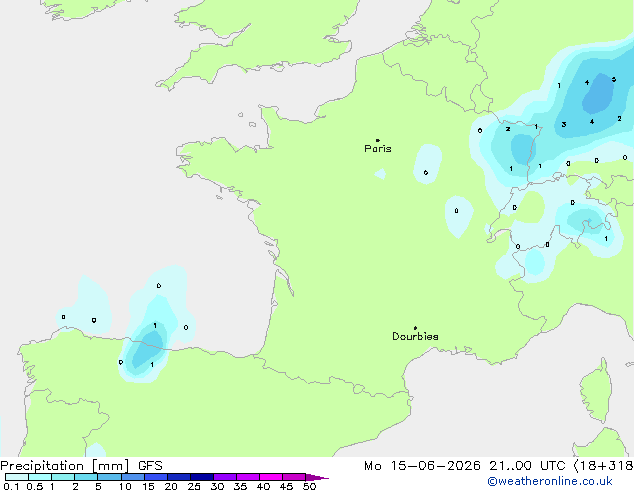Click the Paris location dot marker

[x=378, y=140]
